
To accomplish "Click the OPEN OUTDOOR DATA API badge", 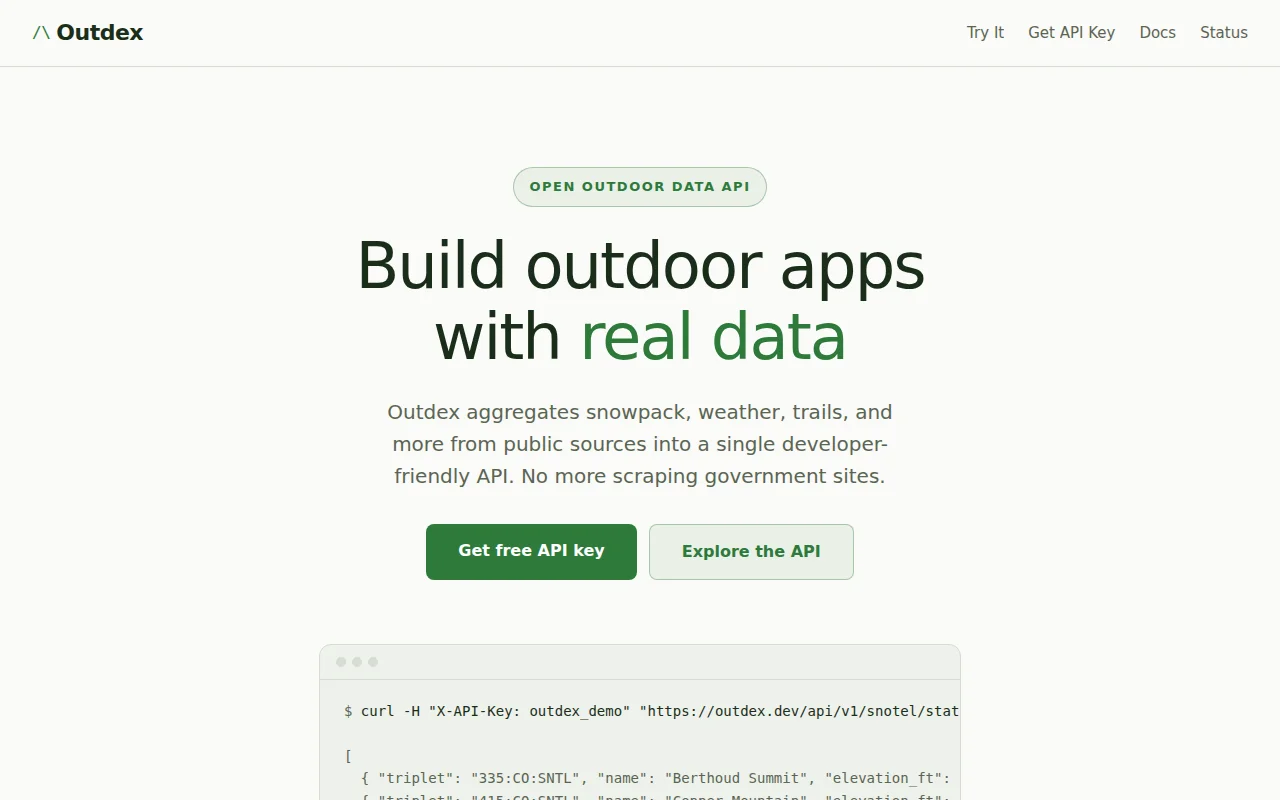I will tap(640, 187).
